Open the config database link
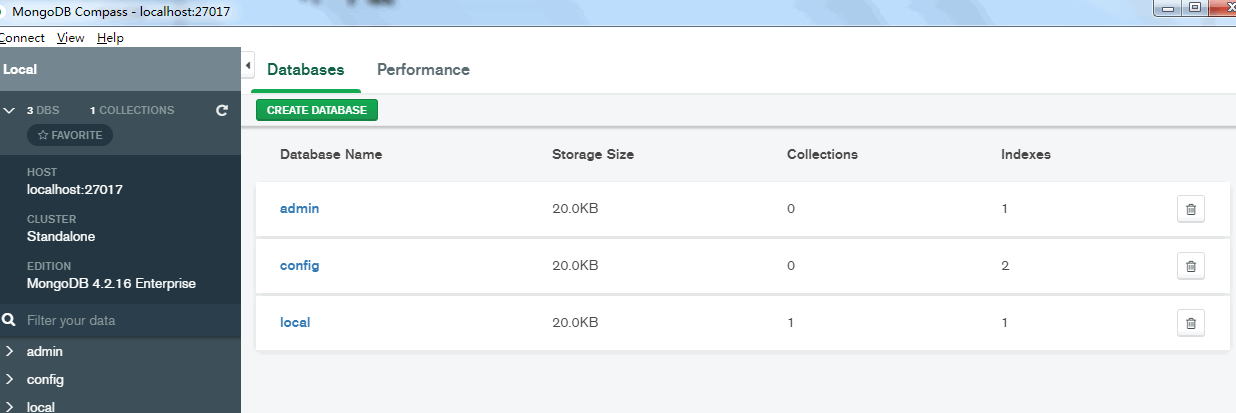 coord(299,266)
